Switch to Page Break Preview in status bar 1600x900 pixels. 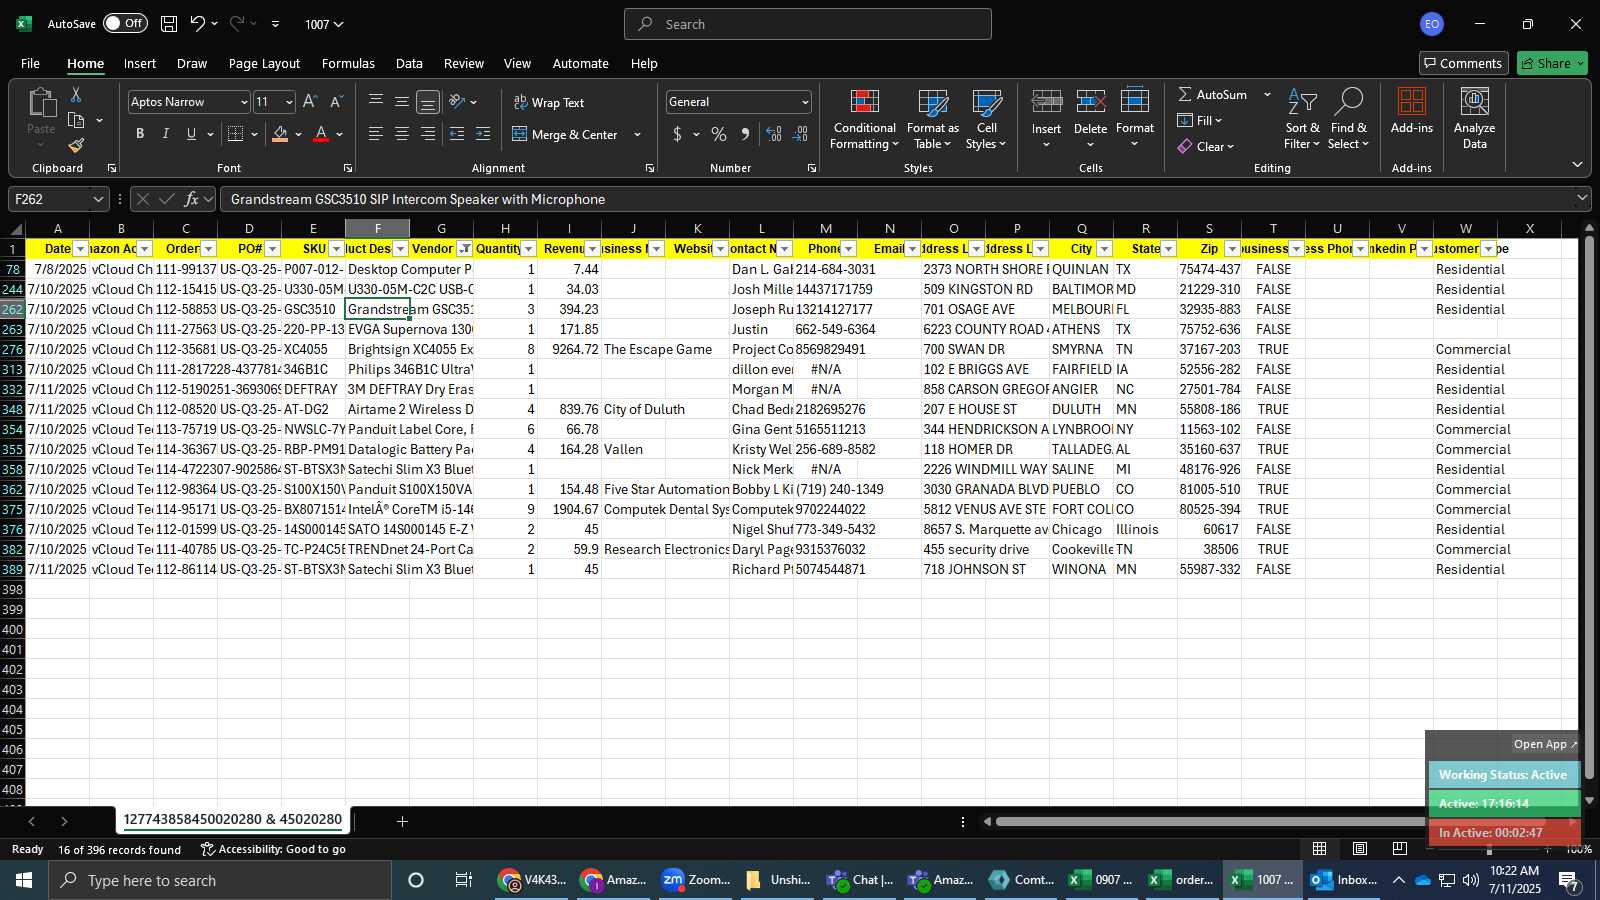(x=1399, y=849)
